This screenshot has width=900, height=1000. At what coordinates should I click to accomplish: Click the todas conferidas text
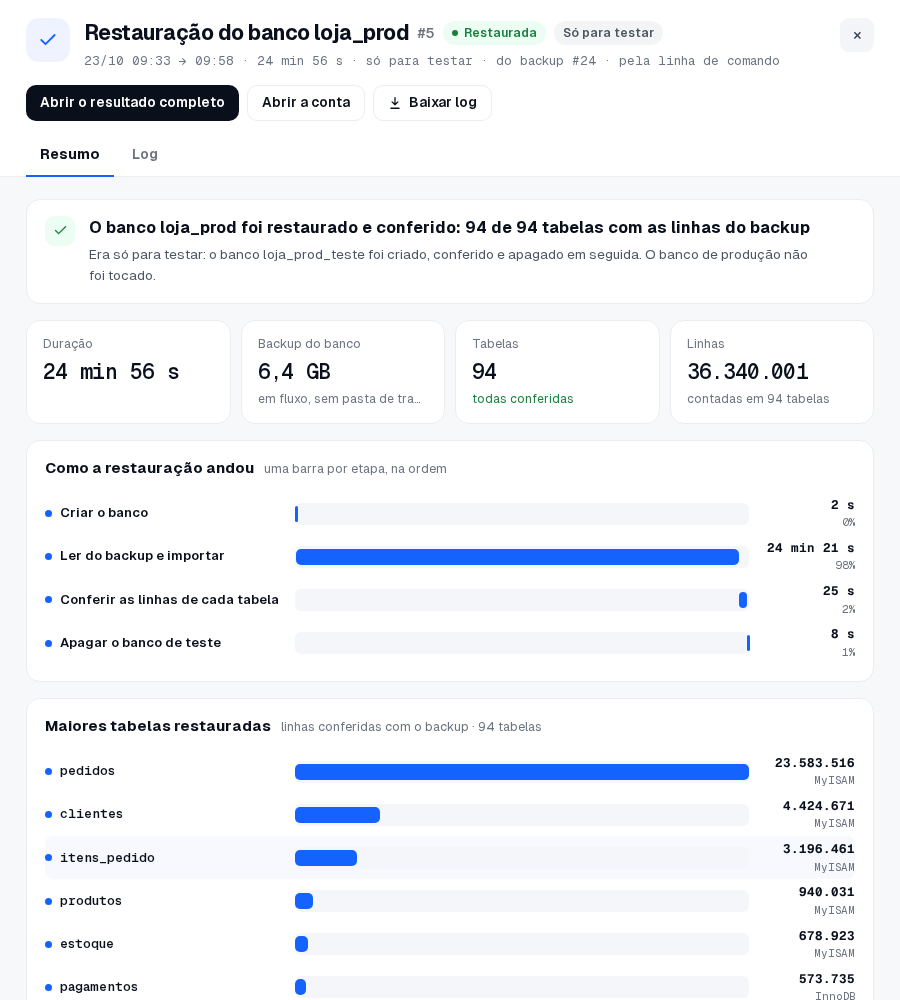click(522, 399)
